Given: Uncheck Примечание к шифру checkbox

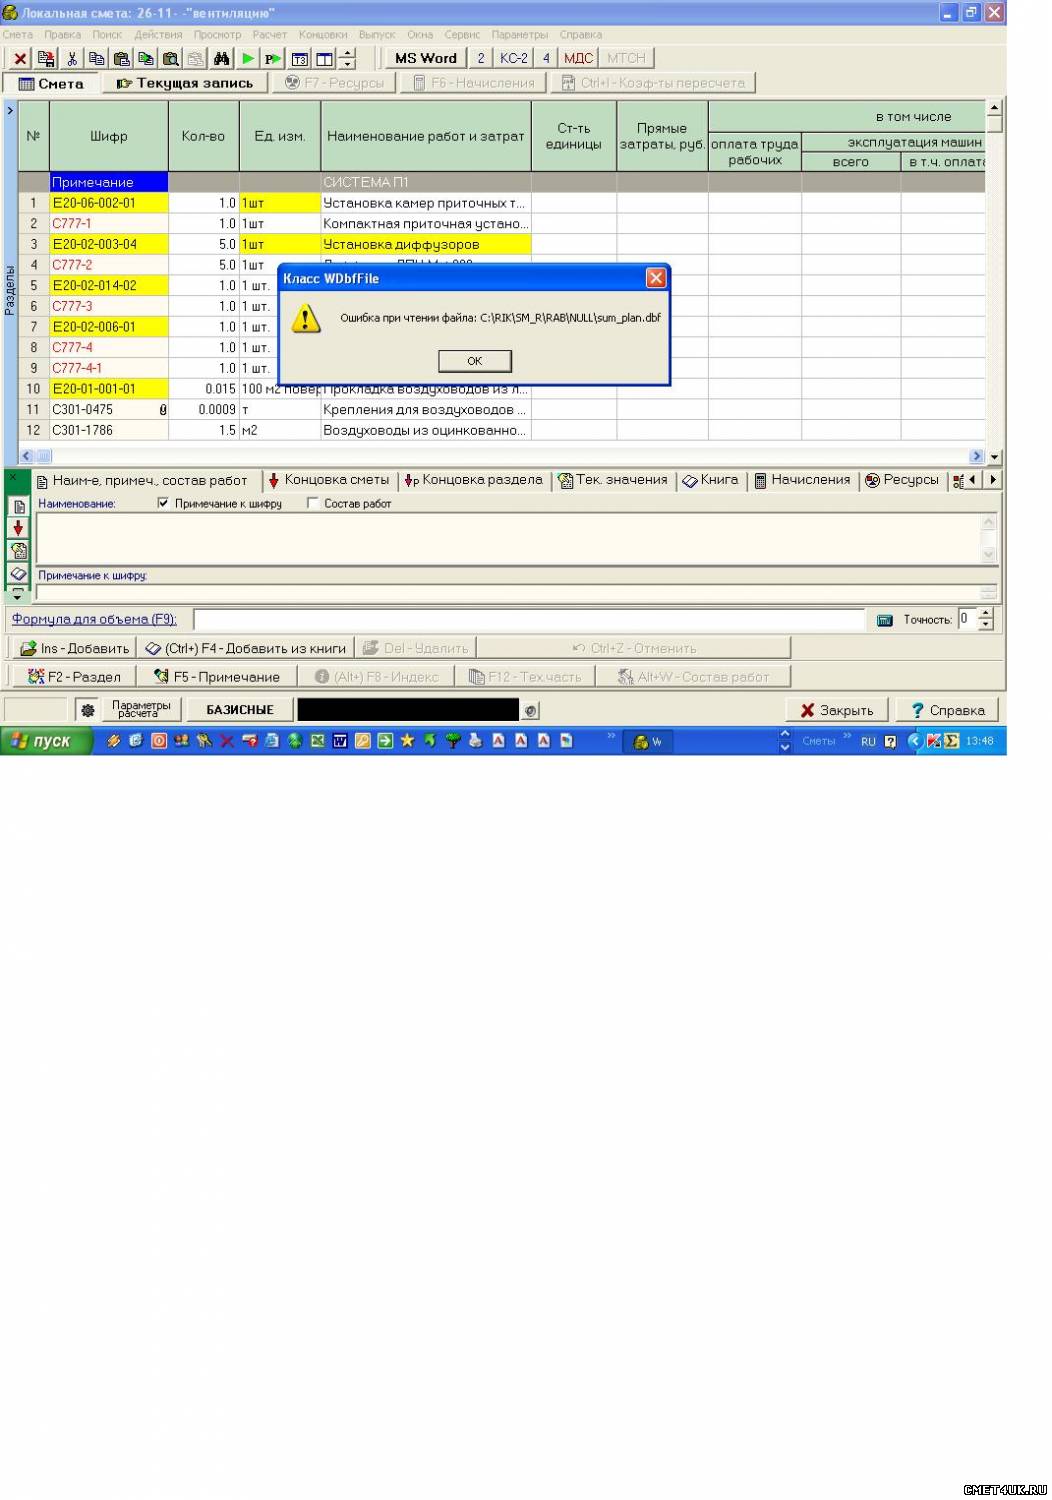Looking at the screenshot, I should click(x=163, y=503).
